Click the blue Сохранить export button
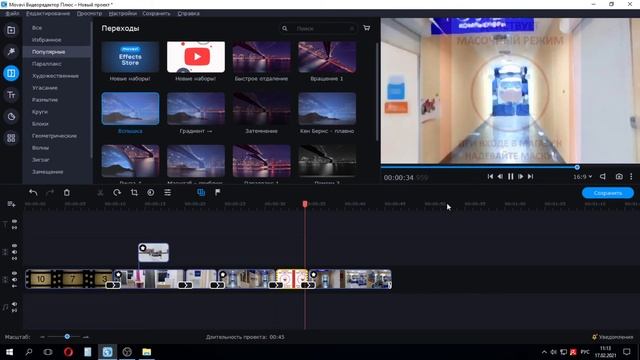 (x=608, y=193)
